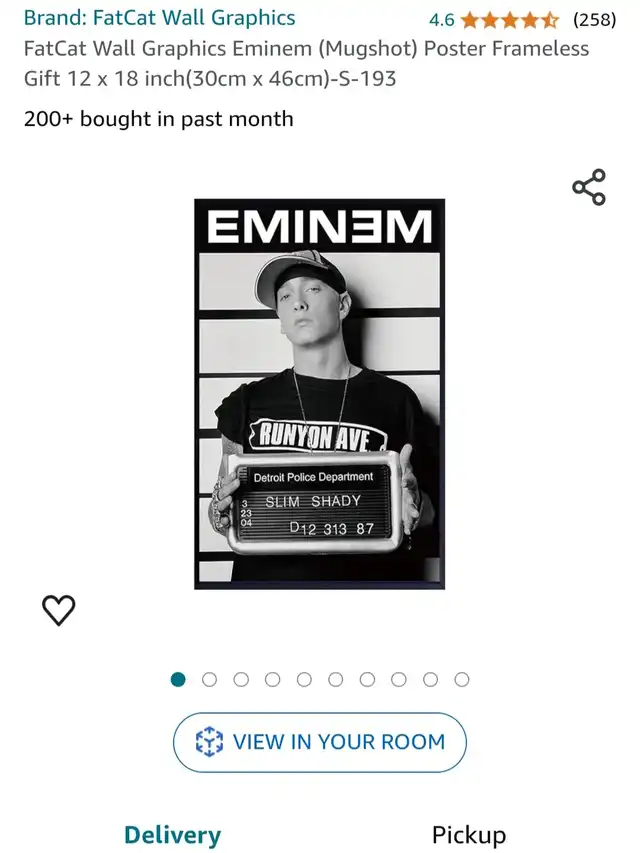Image resolution: width=640 pixels, height=853 pixels.
Task: Open the Eminem mugshot poster image
Action: pos(319,394)
